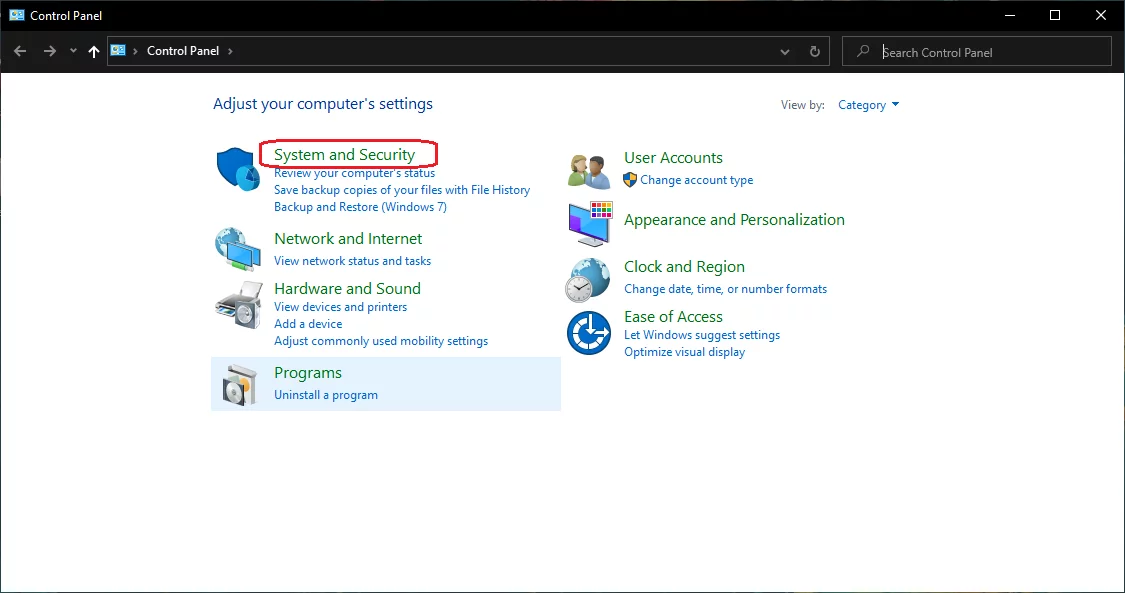Screen dimensions: 1125x593
Task: Click Change date, time, or number formats
Action: [x=725, y=289]
